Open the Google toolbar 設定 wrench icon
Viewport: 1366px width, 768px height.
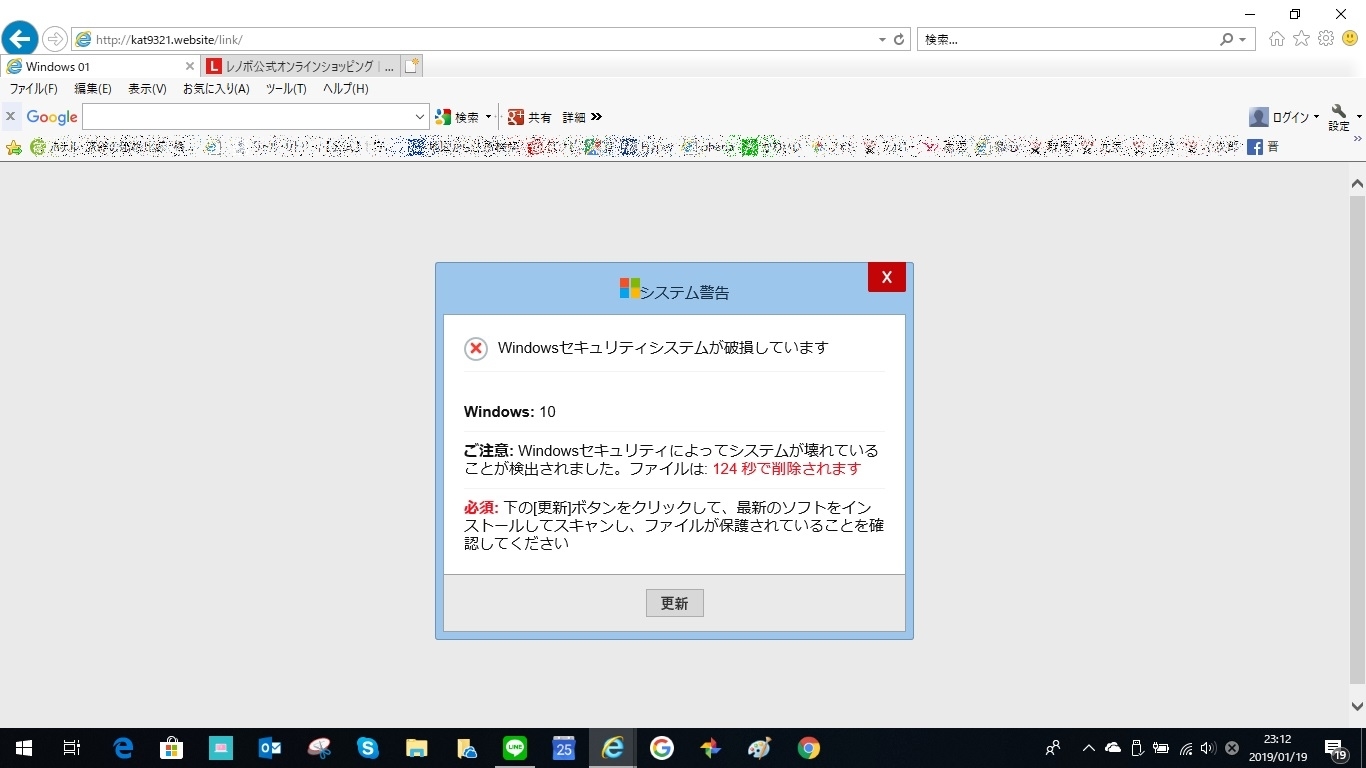(x=1340, y=117)
